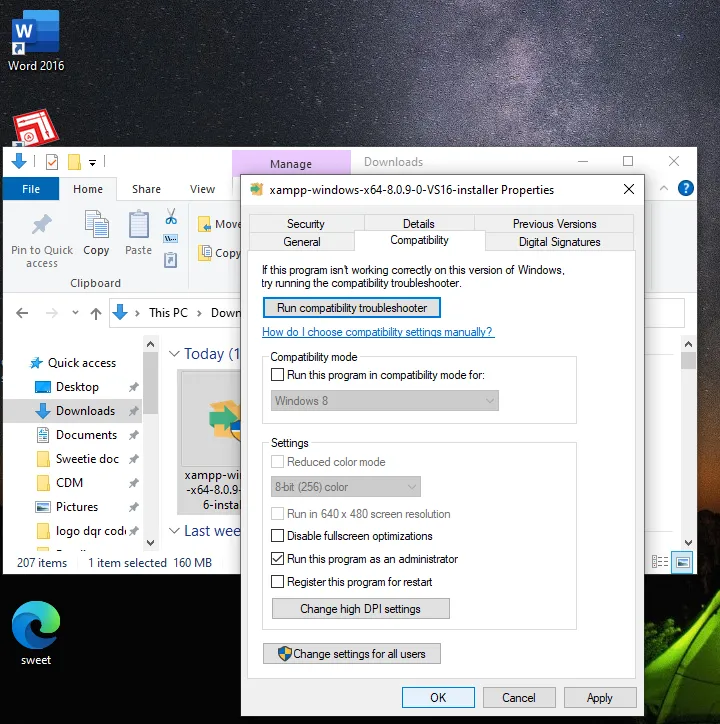Click the Paste shortcut icon
This screenshot has height=724, width=720.
(170, 260)
